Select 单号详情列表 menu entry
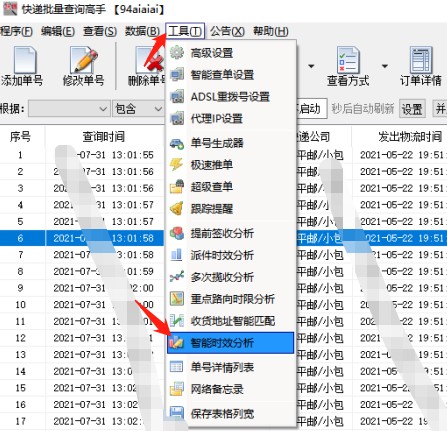 coord(230,367)
